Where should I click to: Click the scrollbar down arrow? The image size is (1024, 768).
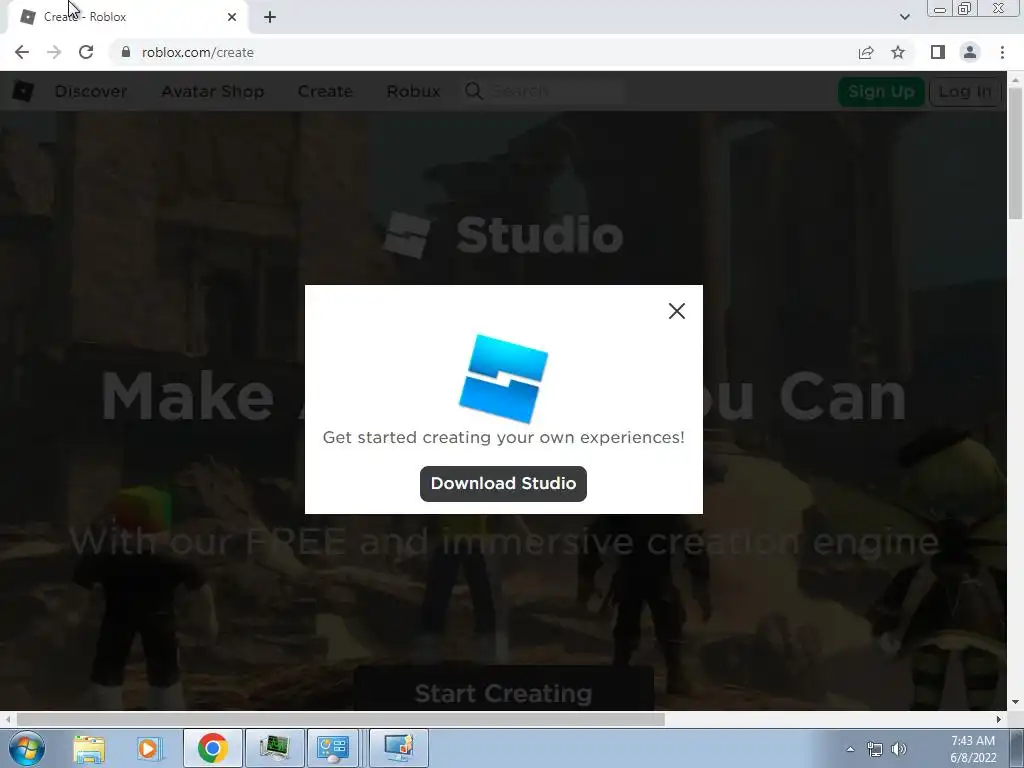(x=1015, y=702)
